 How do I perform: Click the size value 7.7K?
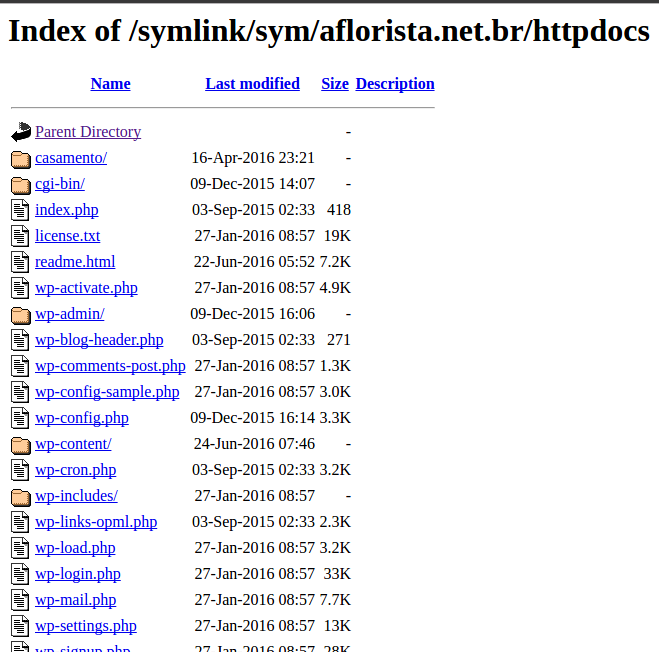[x=335, y=600]
